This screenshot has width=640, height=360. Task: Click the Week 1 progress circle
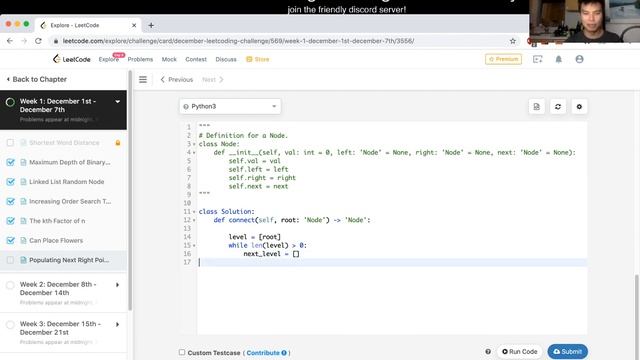click(10, 102)
